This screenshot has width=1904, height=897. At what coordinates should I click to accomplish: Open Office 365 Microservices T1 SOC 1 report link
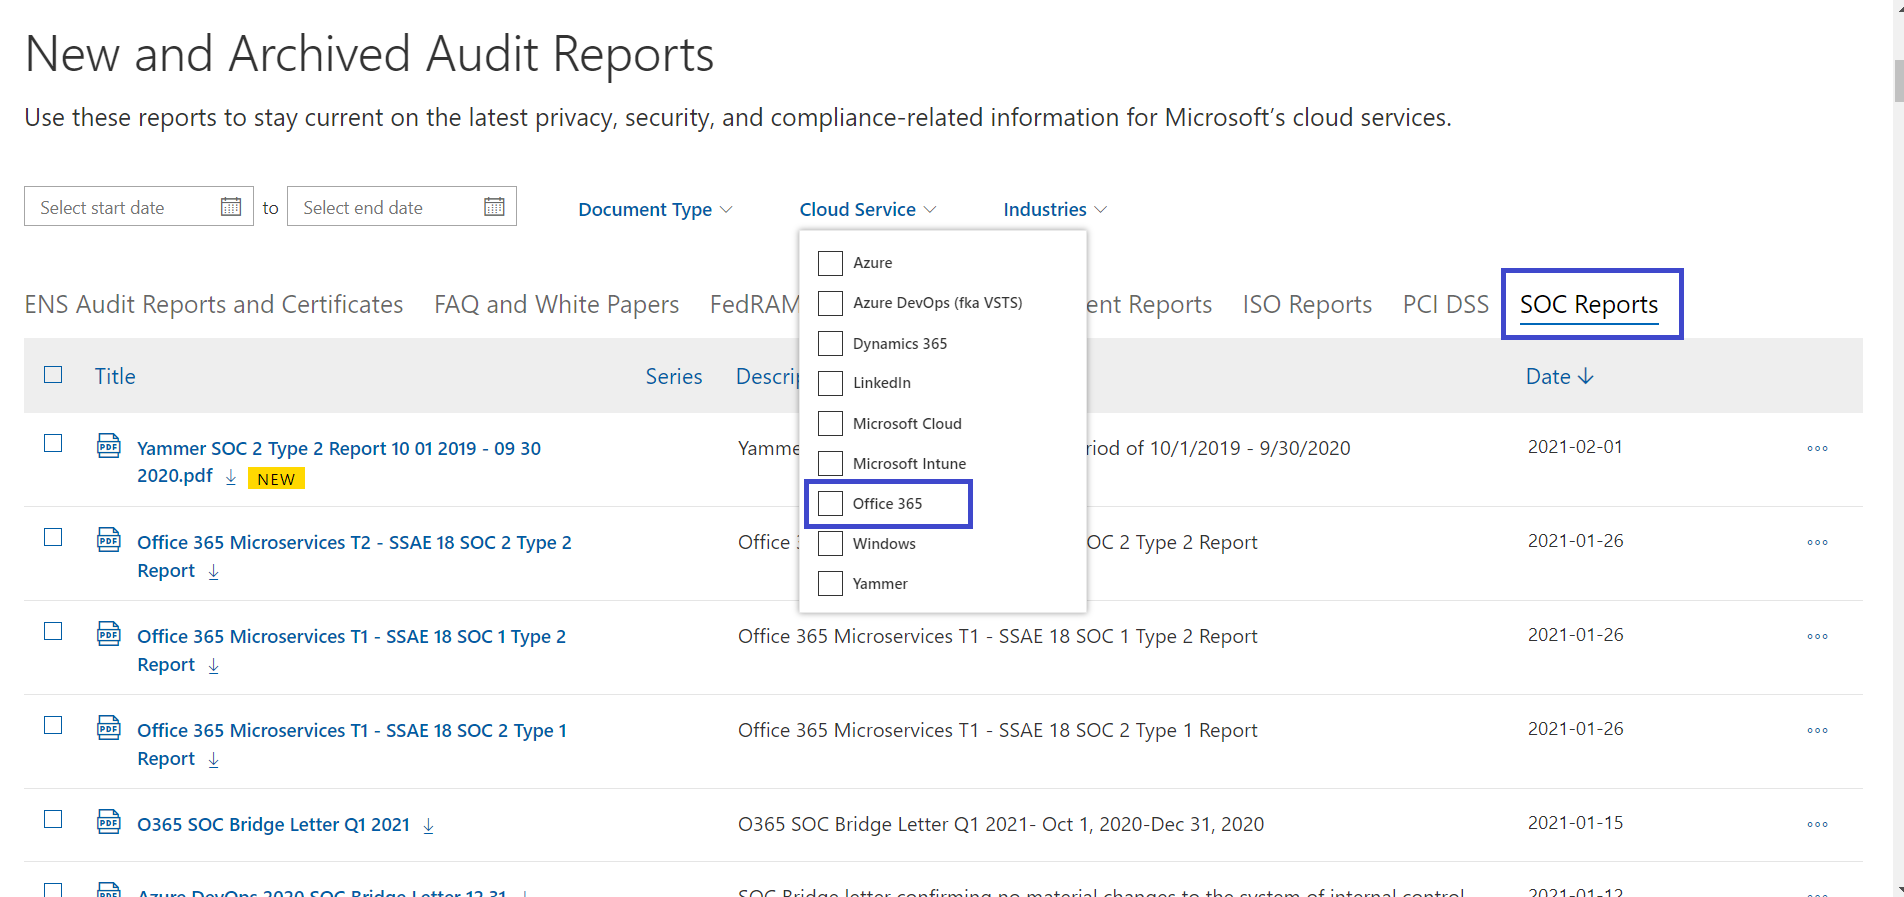click(x=351, y=650)
